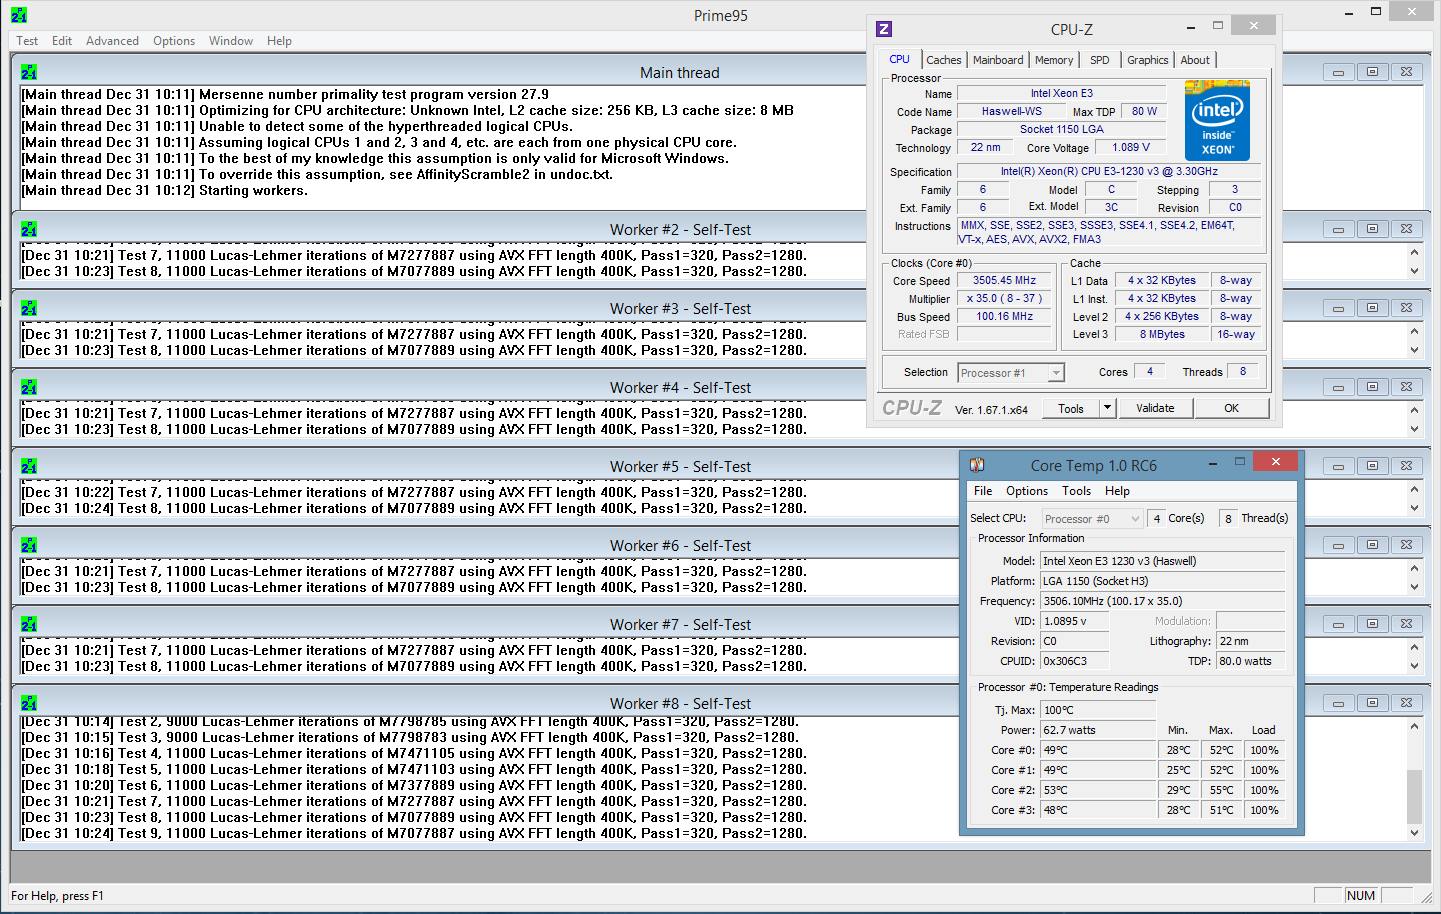
Task: Click the Core Temp thermometer title icon
Action: coord(977,465)
